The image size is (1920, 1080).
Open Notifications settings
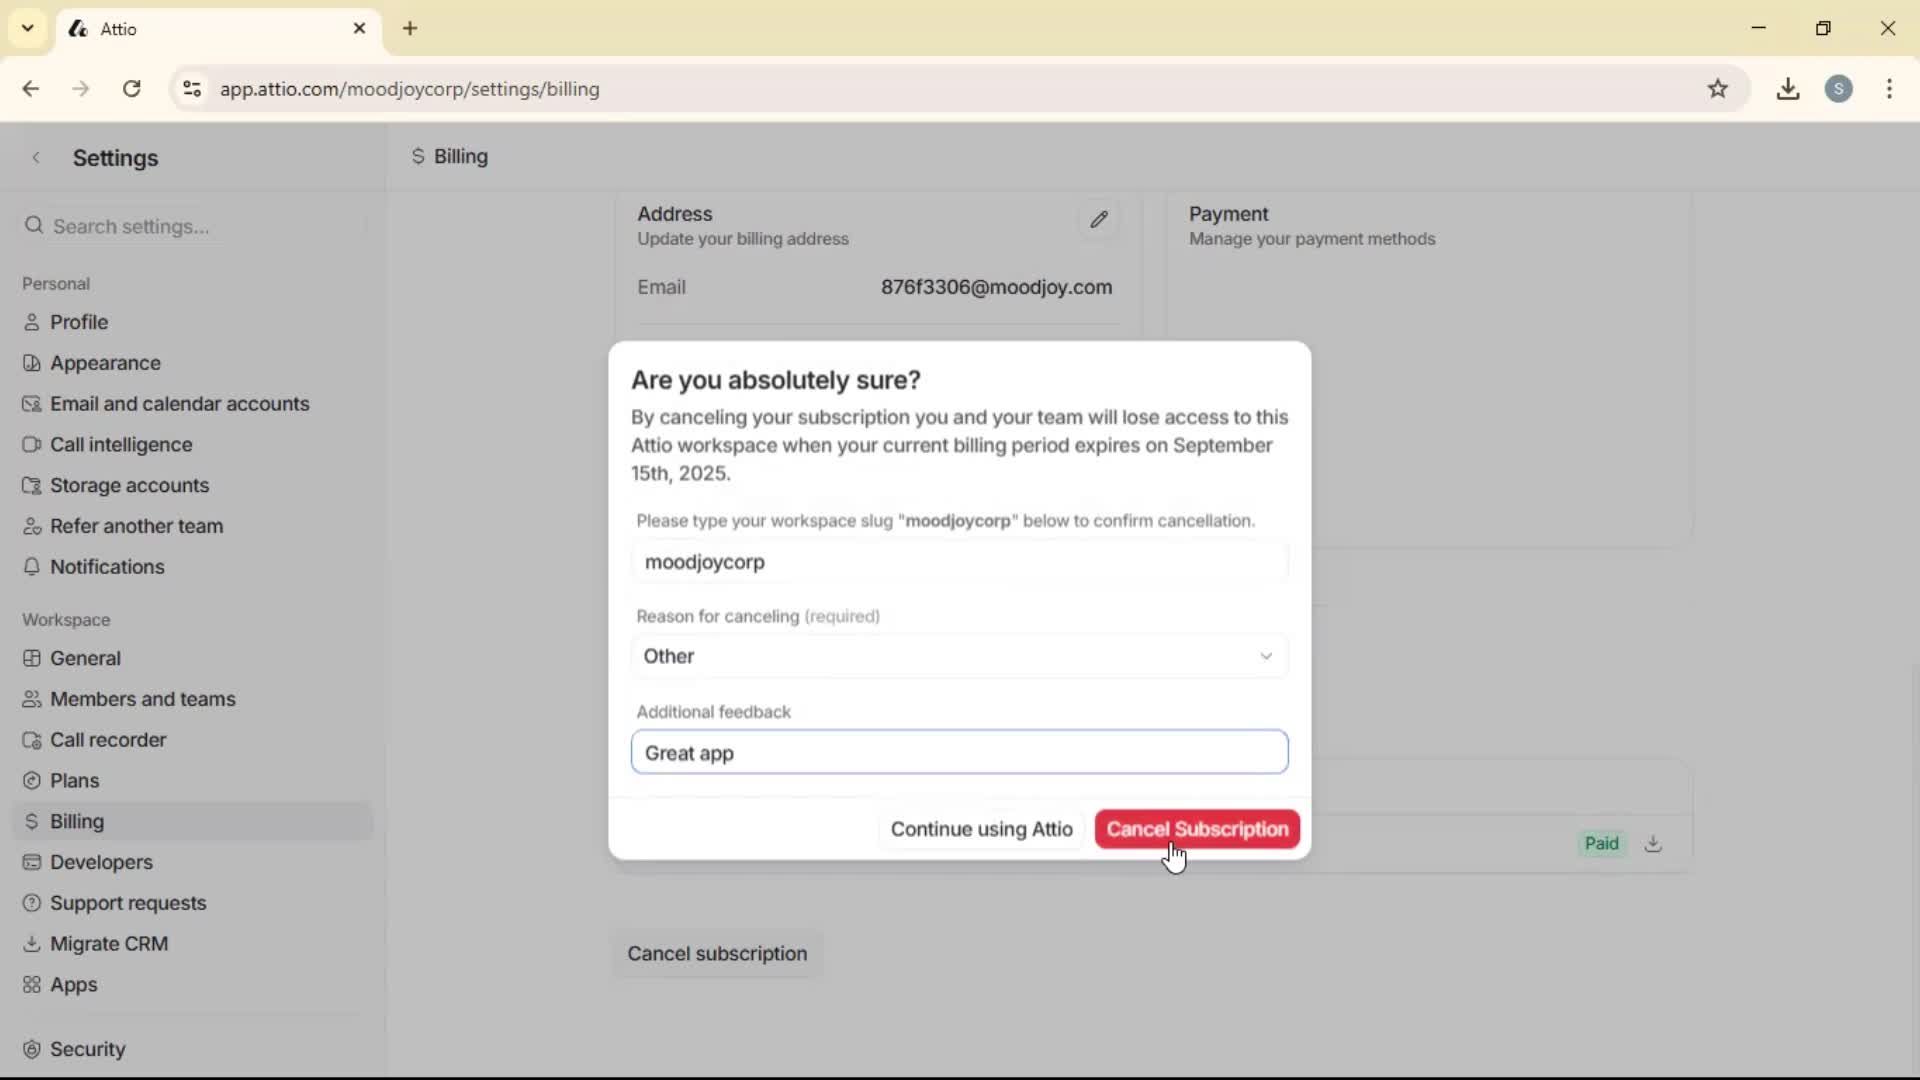pyautogui.click(x=107, y=567)
